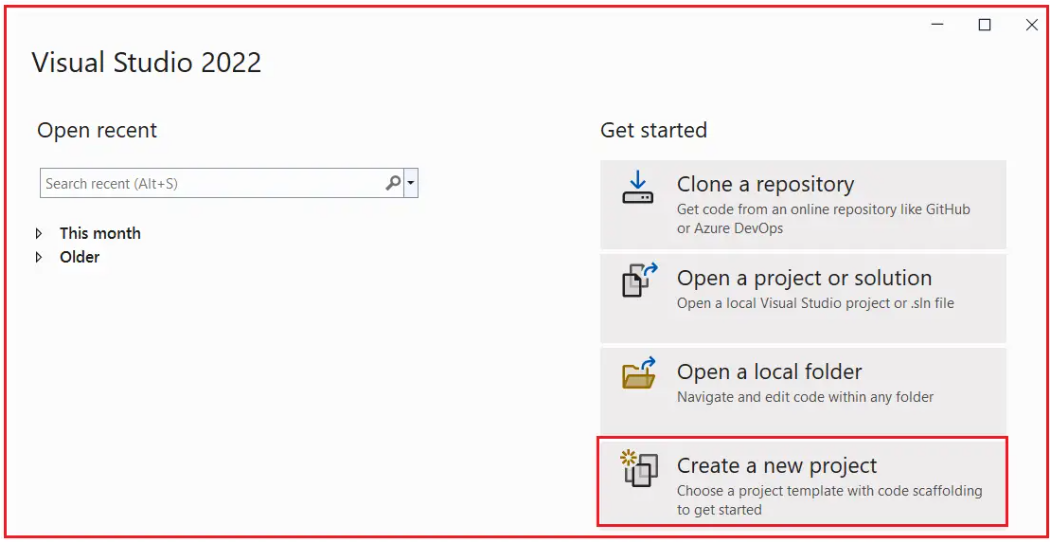Viewport: 1052px width, 542px height.
Task: Click "Get code from an online repository" description
Action: point(823,219)
